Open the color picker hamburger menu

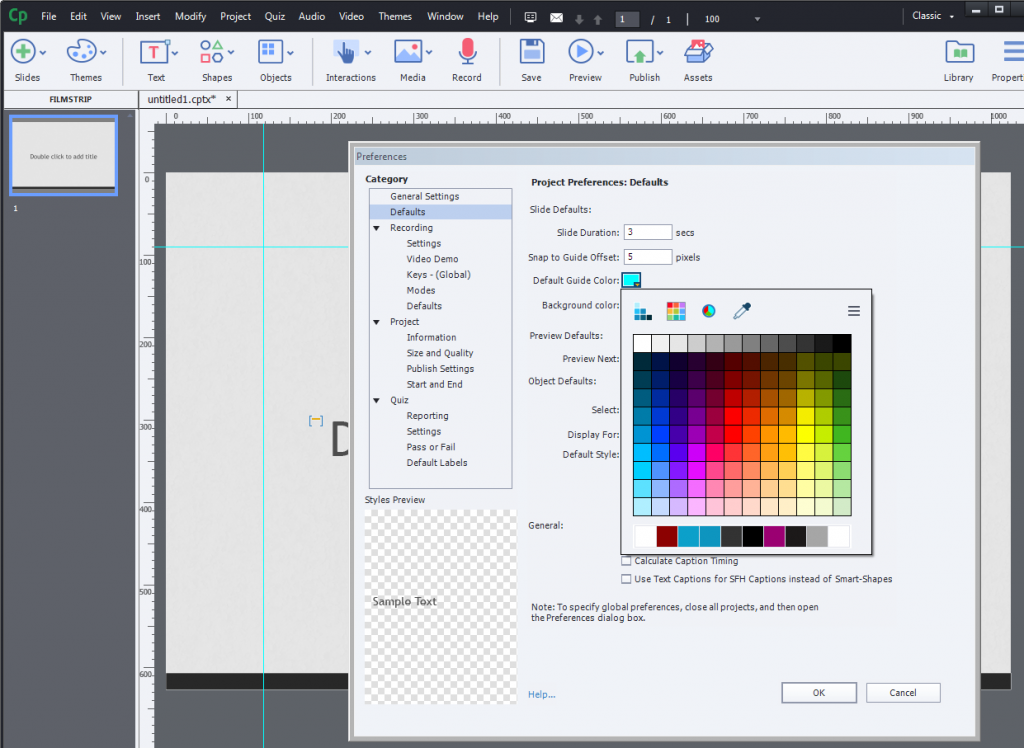click(854, 312)
